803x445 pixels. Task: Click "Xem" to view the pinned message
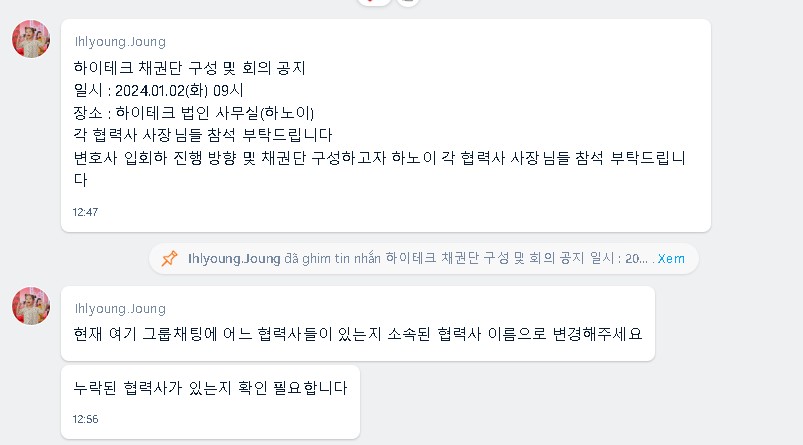pyautogui.click(x=672, y=258)
